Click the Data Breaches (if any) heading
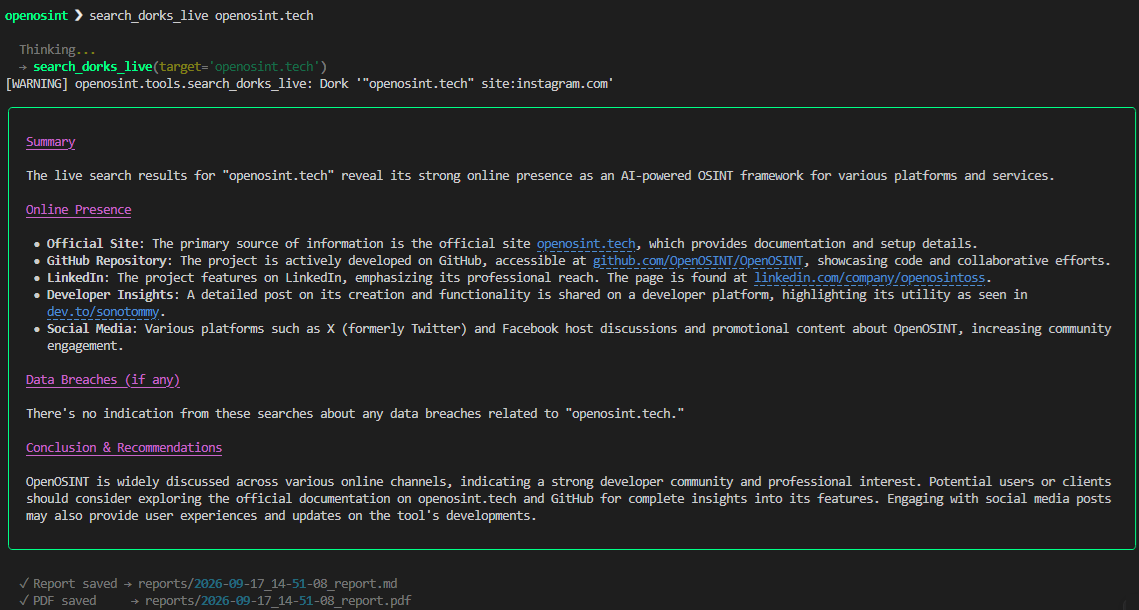This screenshot has width=1139, height=610. (103, 380)
